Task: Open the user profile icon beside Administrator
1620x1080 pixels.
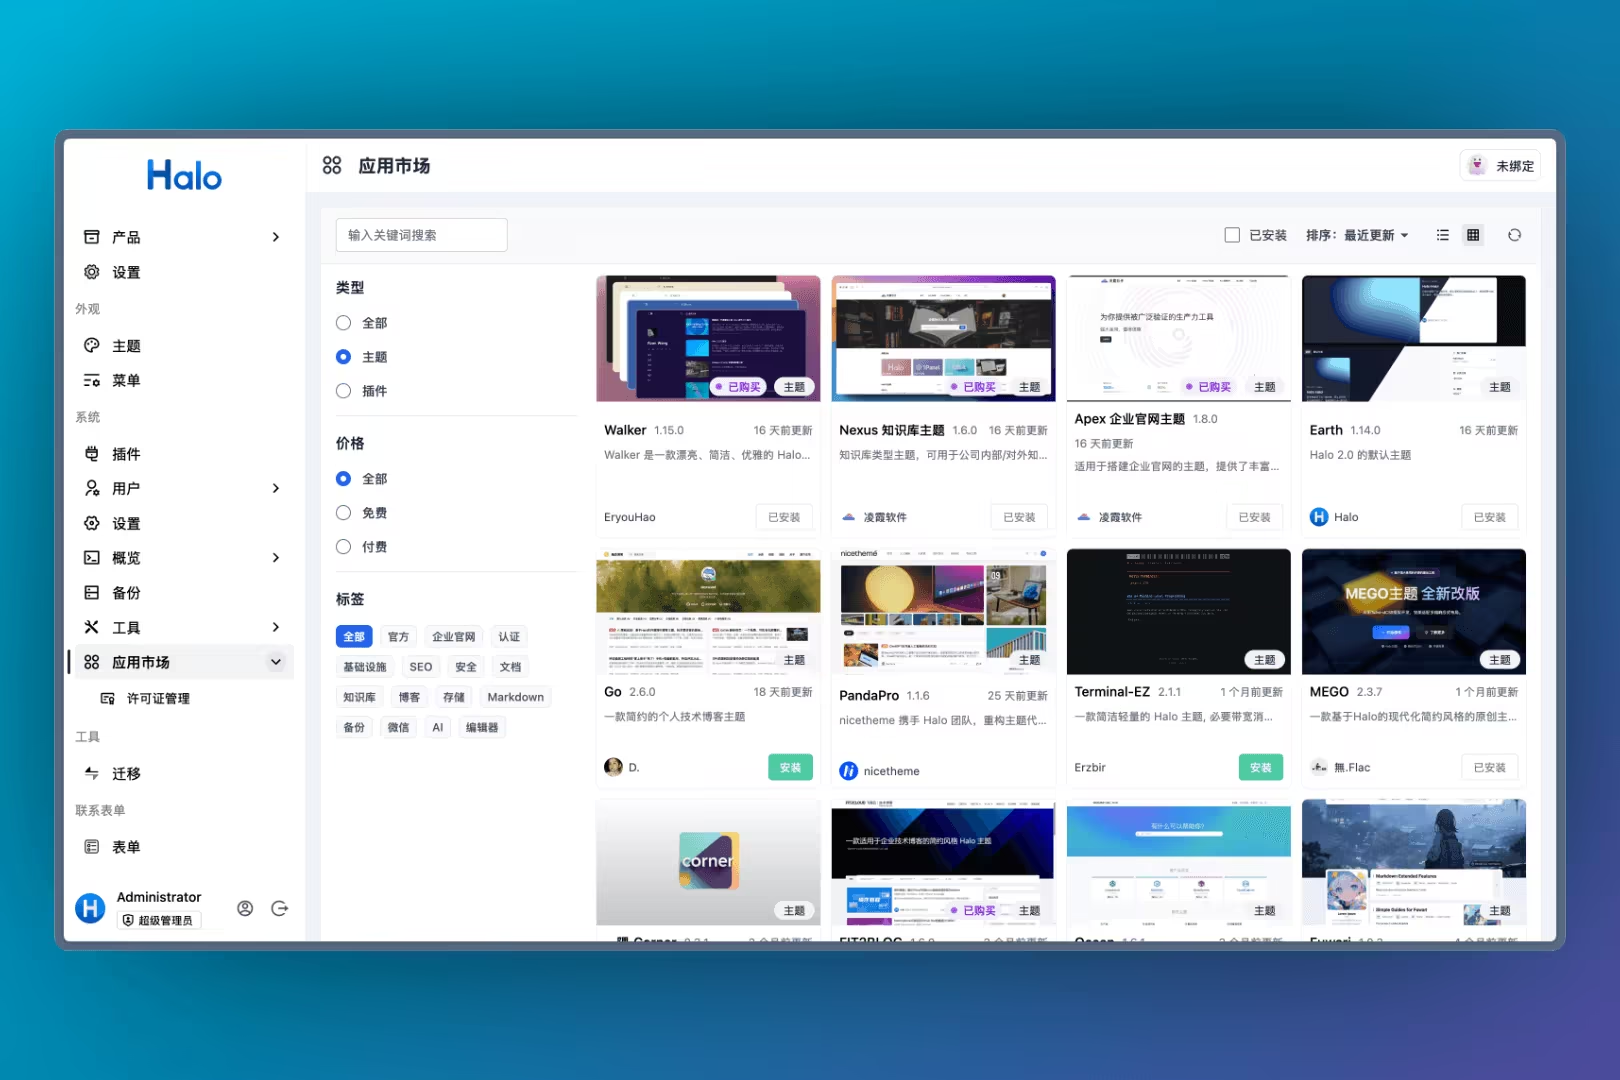Action: tap(245, 908)
